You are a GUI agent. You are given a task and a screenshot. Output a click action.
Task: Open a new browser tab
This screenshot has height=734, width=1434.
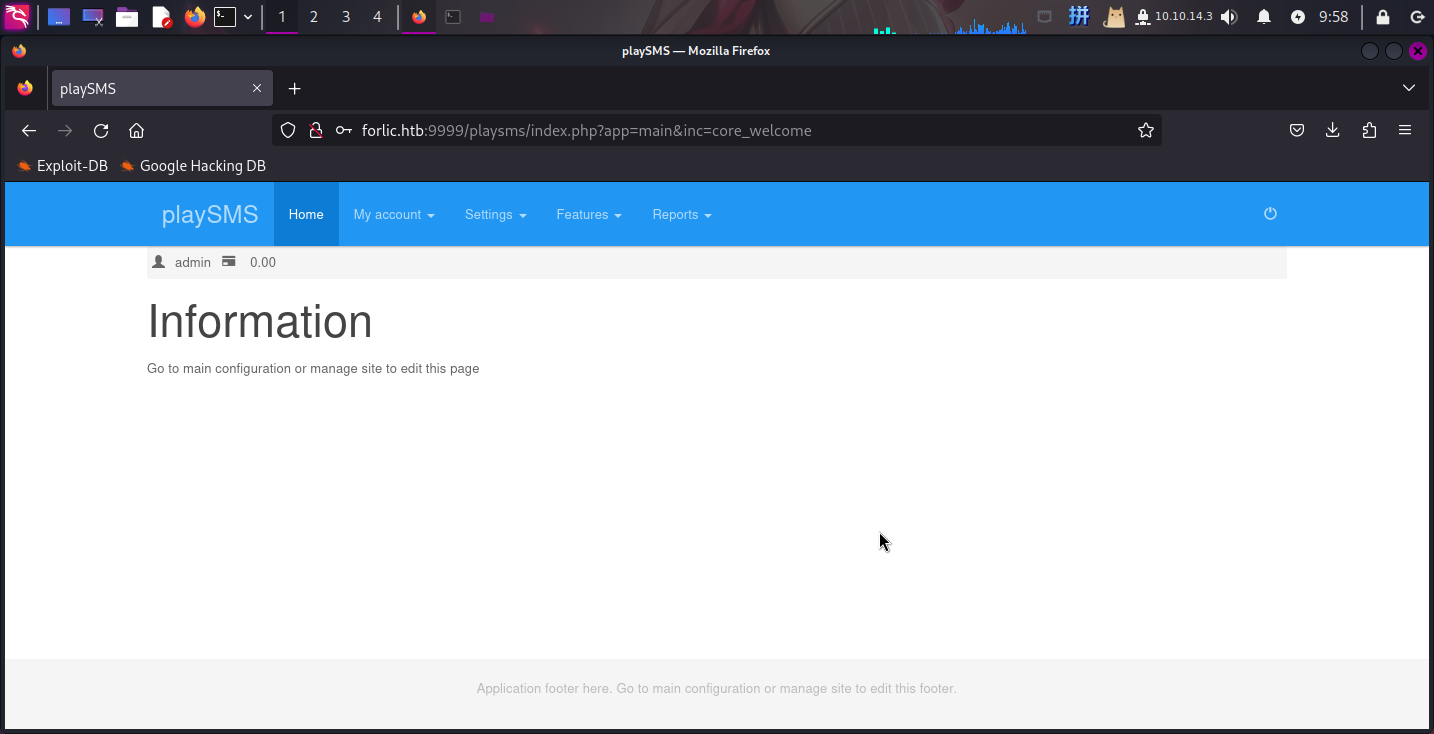(x=294, y=89)
